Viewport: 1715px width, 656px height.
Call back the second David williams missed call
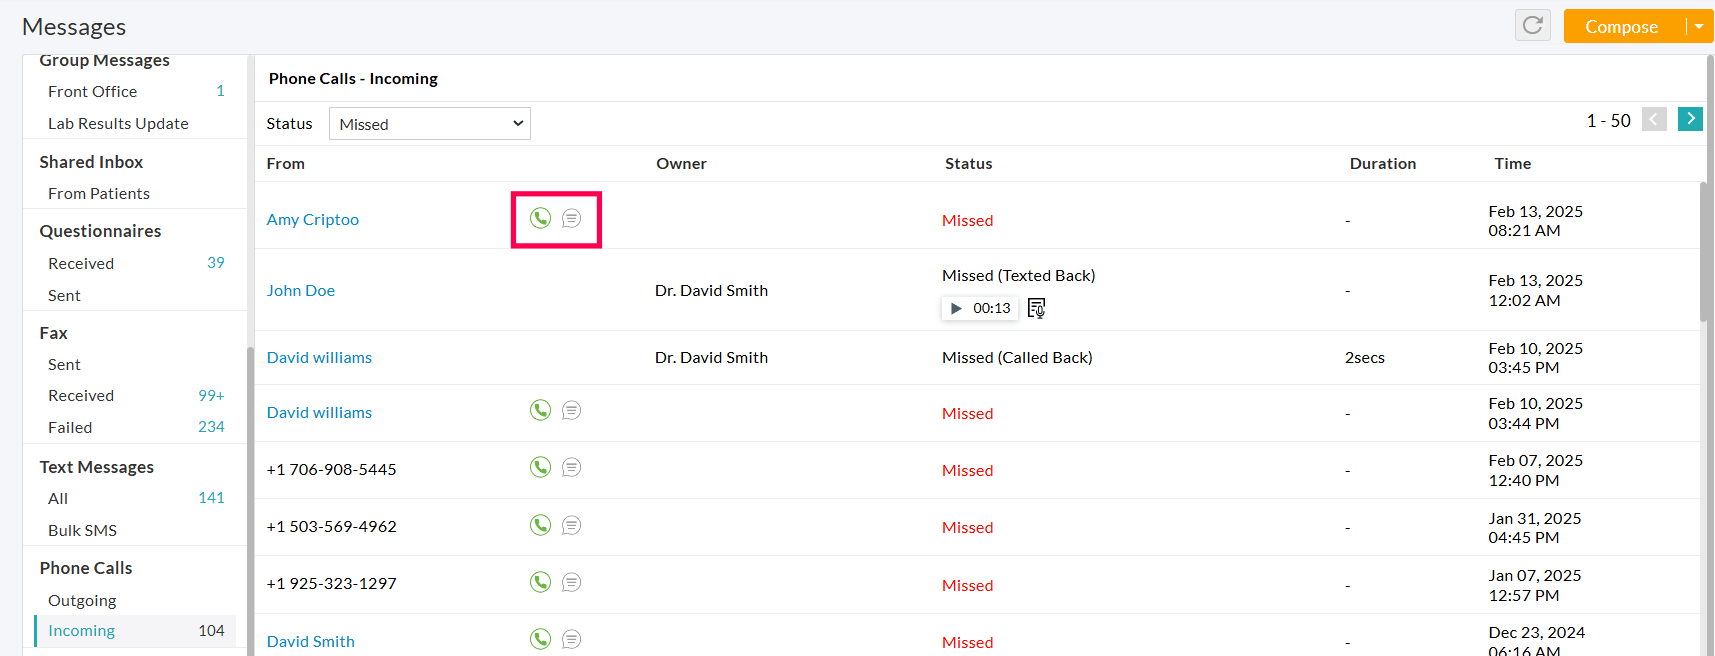(540, 410)
